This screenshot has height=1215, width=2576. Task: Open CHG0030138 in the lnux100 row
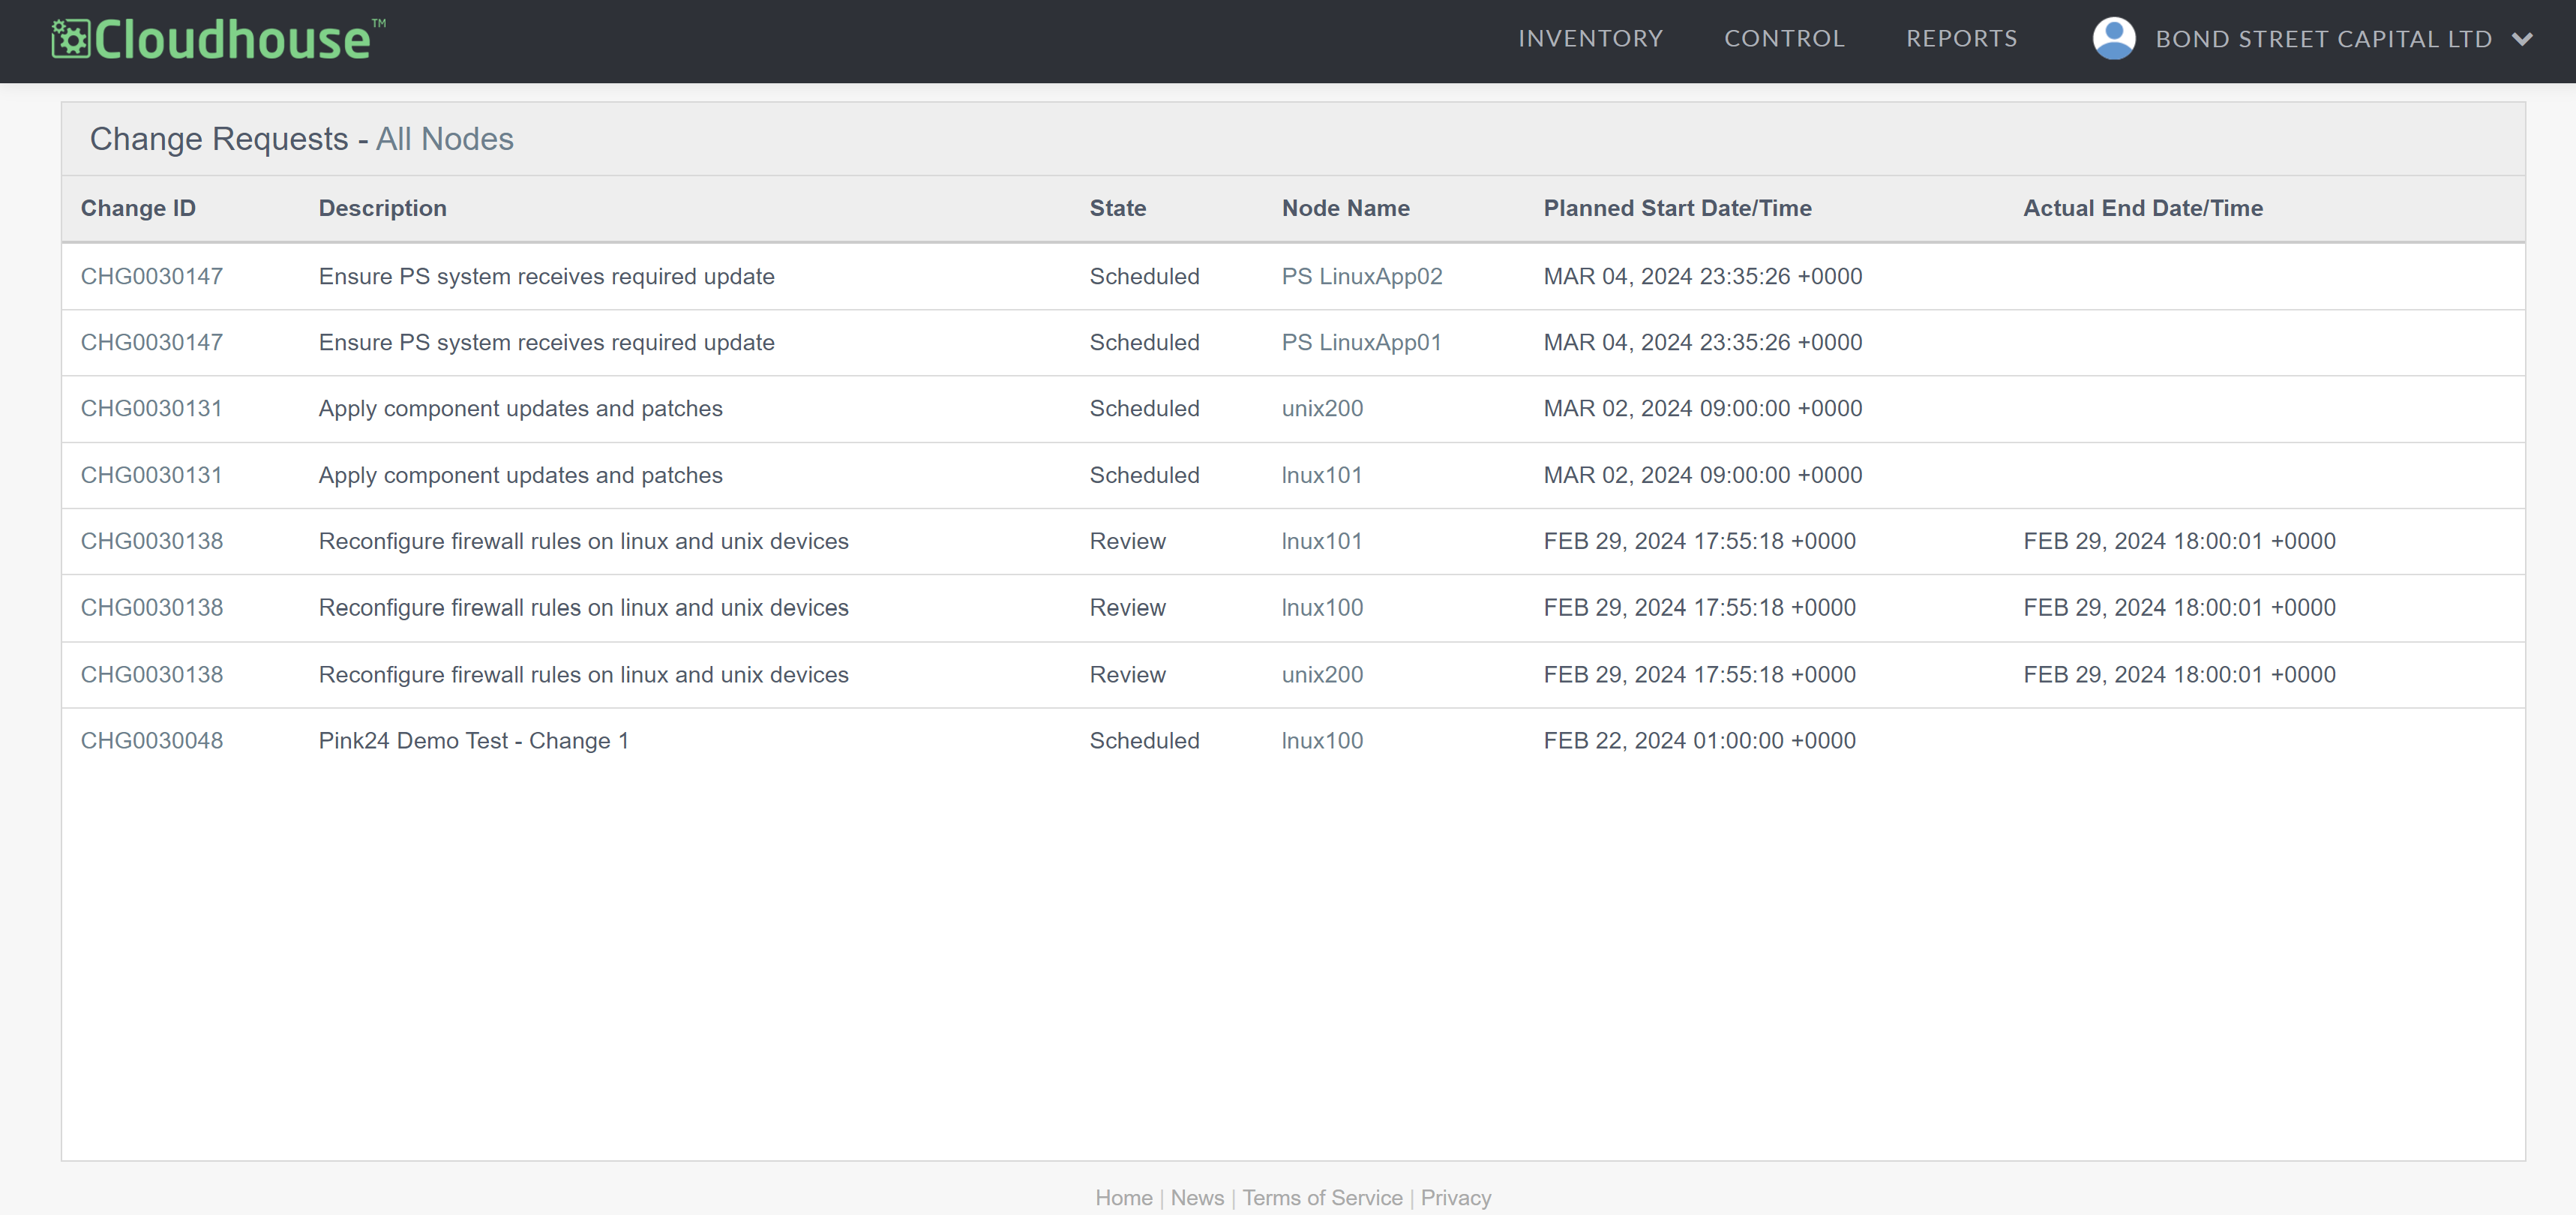tap(152, 607)
